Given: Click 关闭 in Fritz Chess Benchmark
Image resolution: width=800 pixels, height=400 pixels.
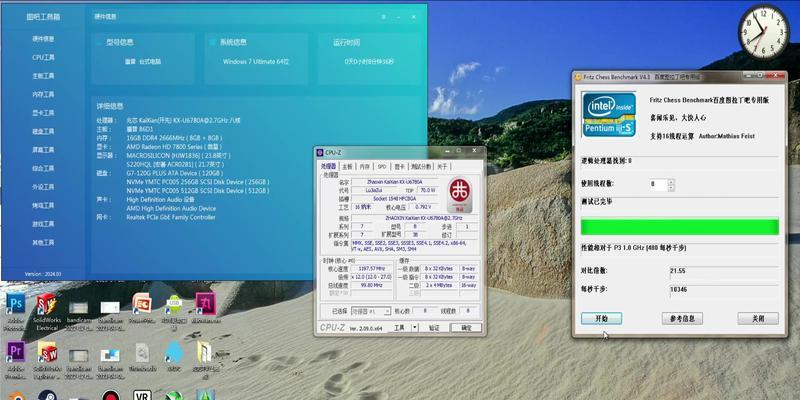Looking at the screenshot, I should click(758, 318).
